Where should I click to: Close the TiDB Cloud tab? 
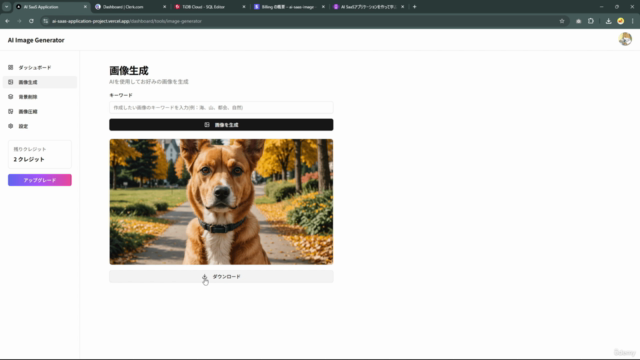244,7
